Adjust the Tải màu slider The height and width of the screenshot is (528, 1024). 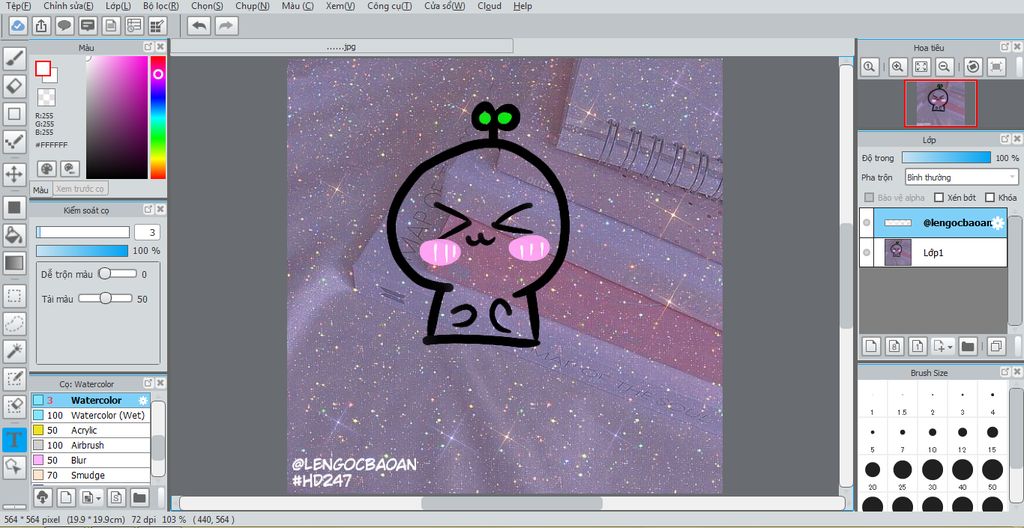tap(105, 299)
